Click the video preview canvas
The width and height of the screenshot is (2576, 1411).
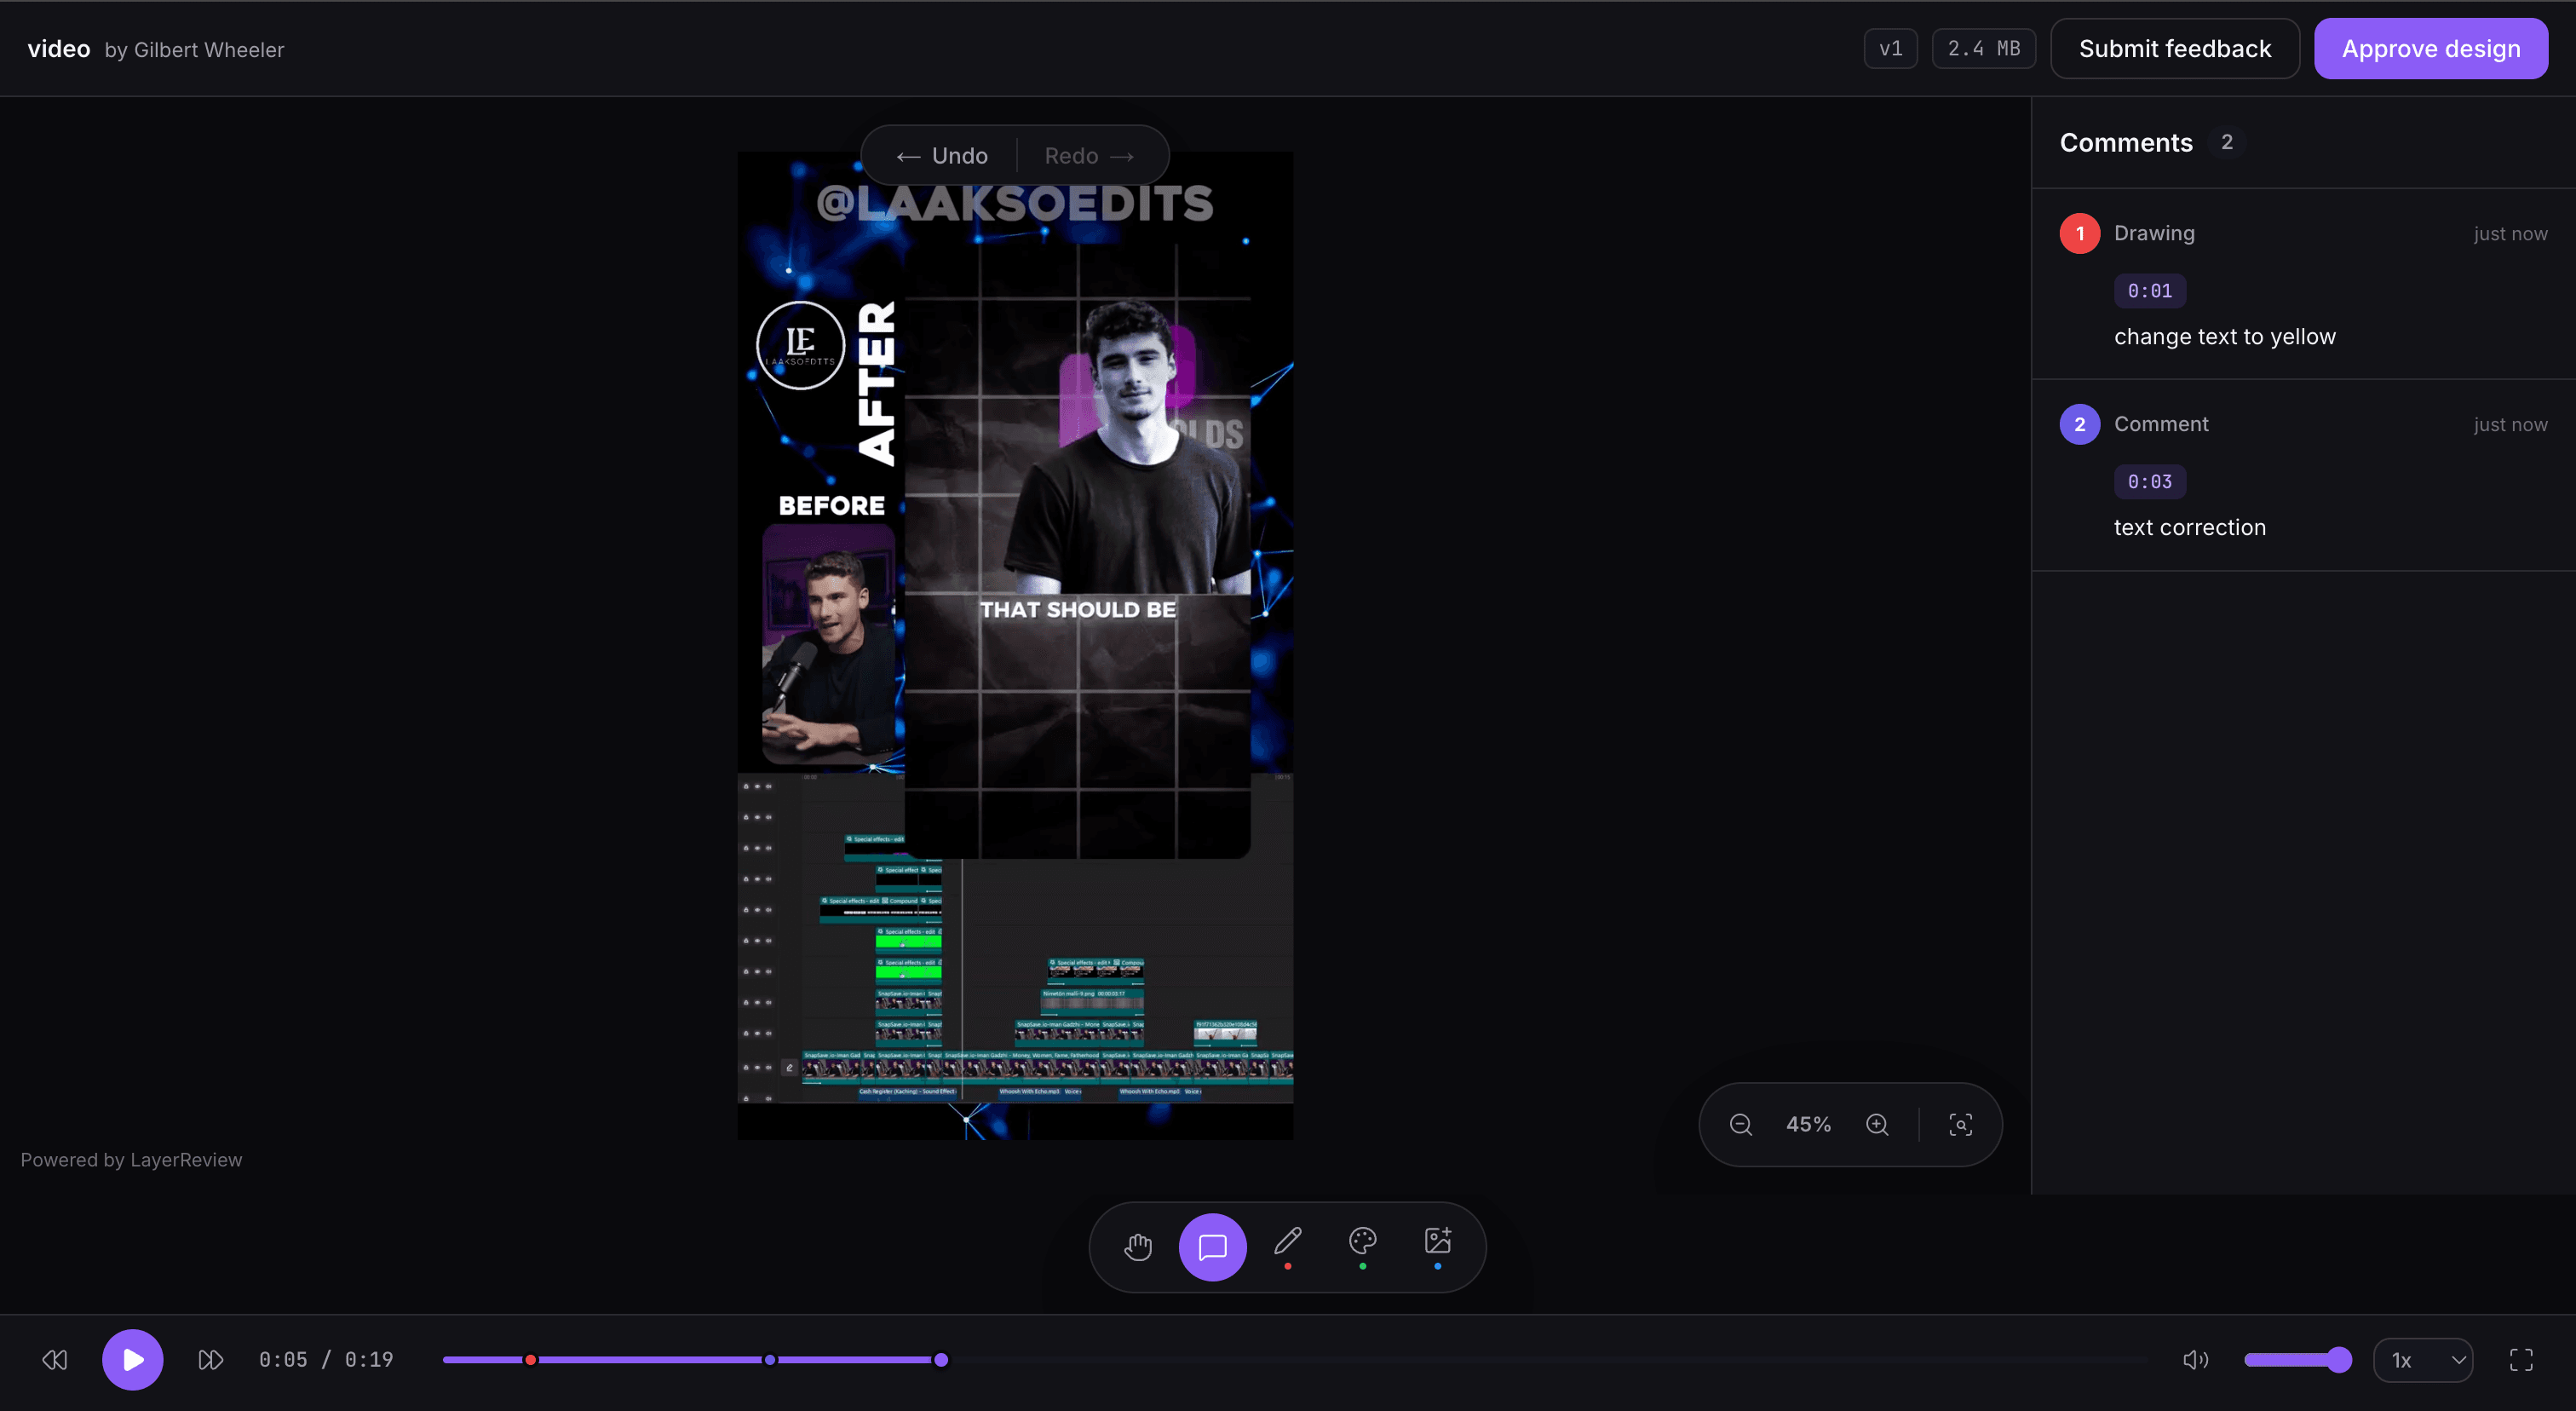point(1015,645)
